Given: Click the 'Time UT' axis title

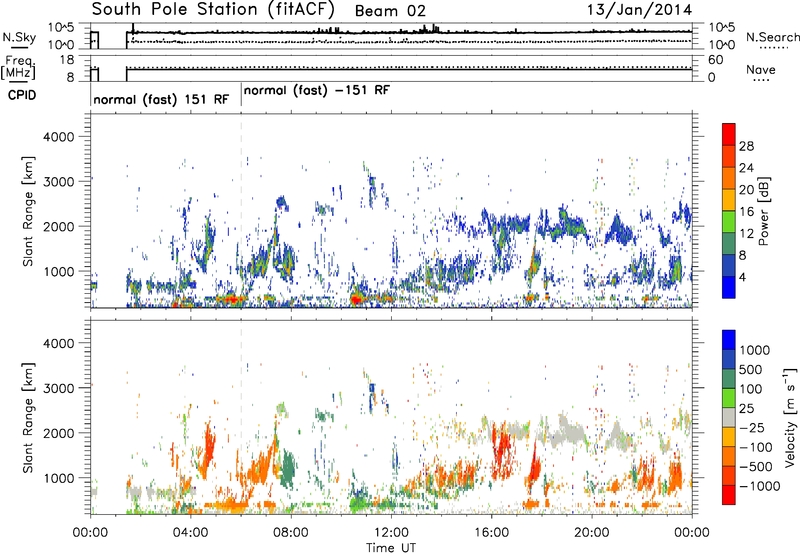Looking at the screenshot, I should pyautogui.click(x=391, y=547).
